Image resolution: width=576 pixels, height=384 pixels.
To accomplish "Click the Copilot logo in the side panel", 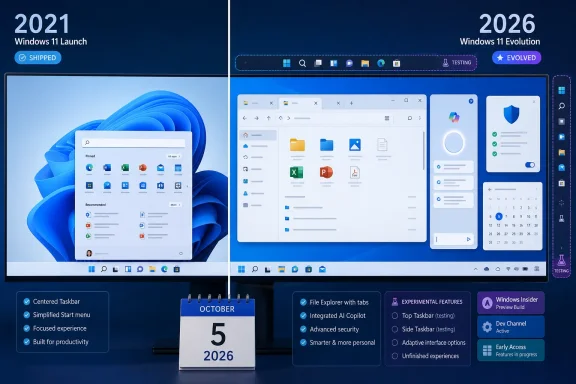I will pyautogui.click(x=454, y=117).
